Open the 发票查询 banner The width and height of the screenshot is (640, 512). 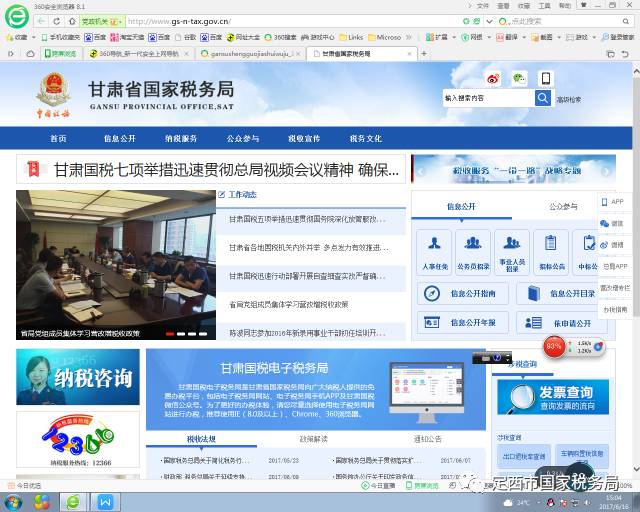[x=553, y=397]
